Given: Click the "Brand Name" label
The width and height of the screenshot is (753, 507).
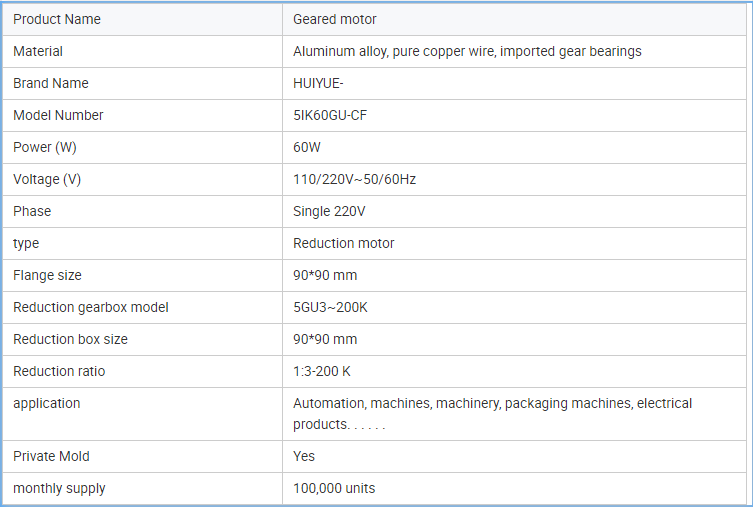Looking at the screenshot, I should tap(51, 83).
